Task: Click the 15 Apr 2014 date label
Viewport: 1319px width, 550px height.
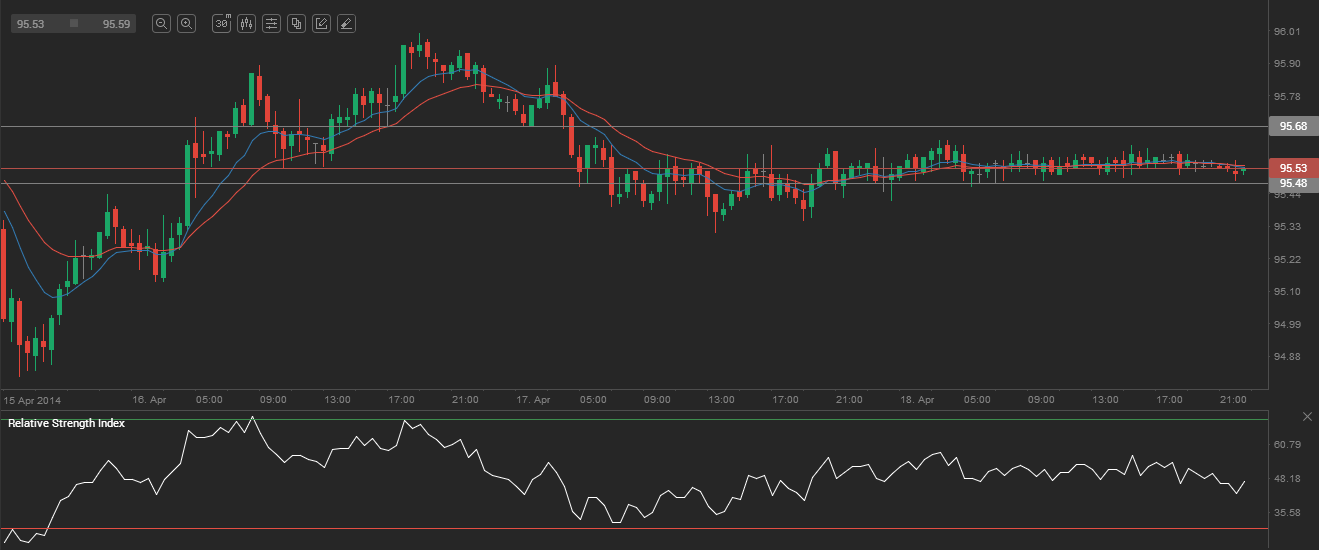Action: click(x=32, y=400)
